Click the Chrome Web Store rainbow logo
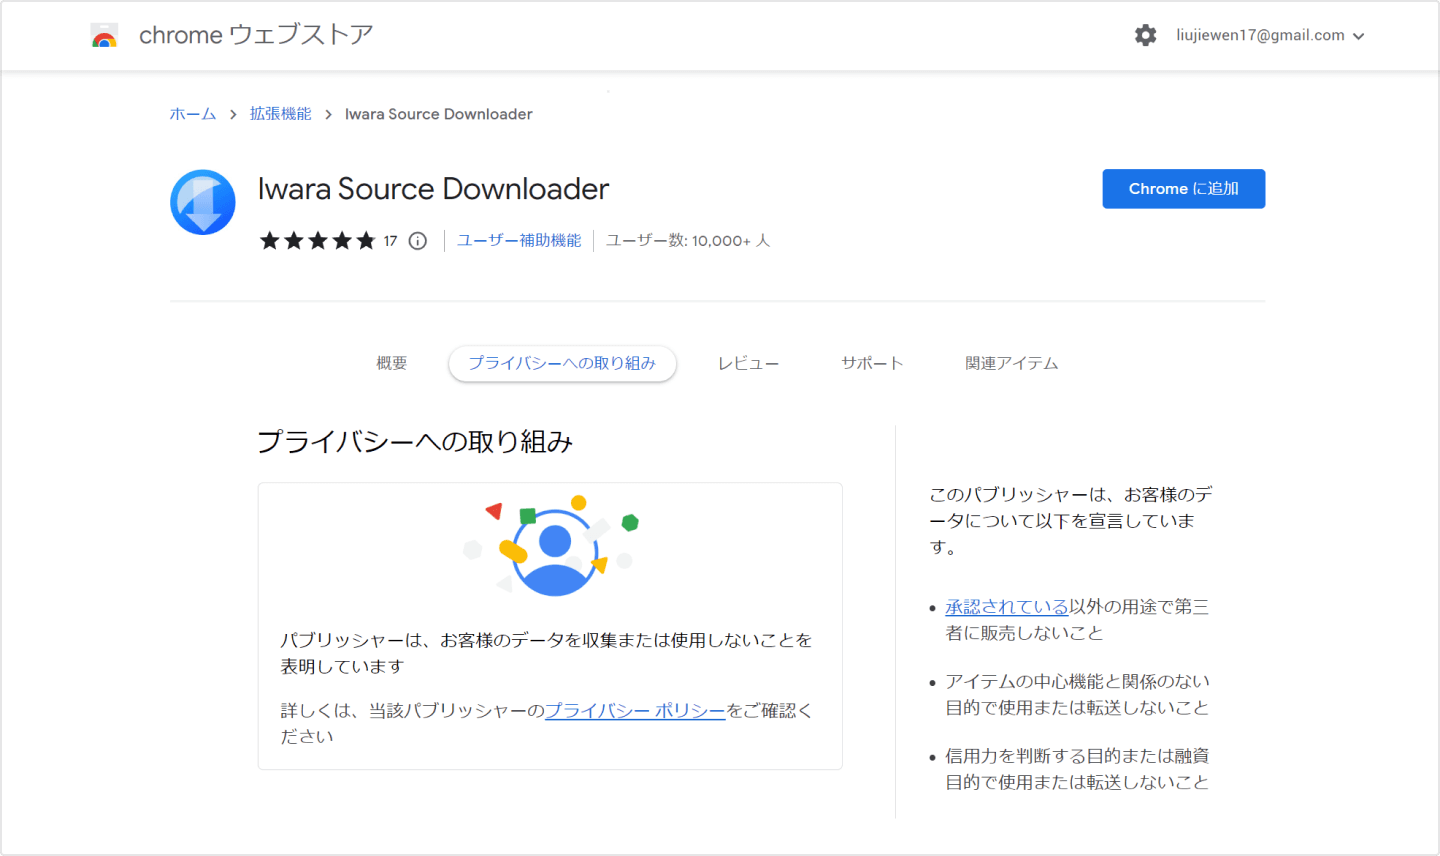 (x=104, y=36)
